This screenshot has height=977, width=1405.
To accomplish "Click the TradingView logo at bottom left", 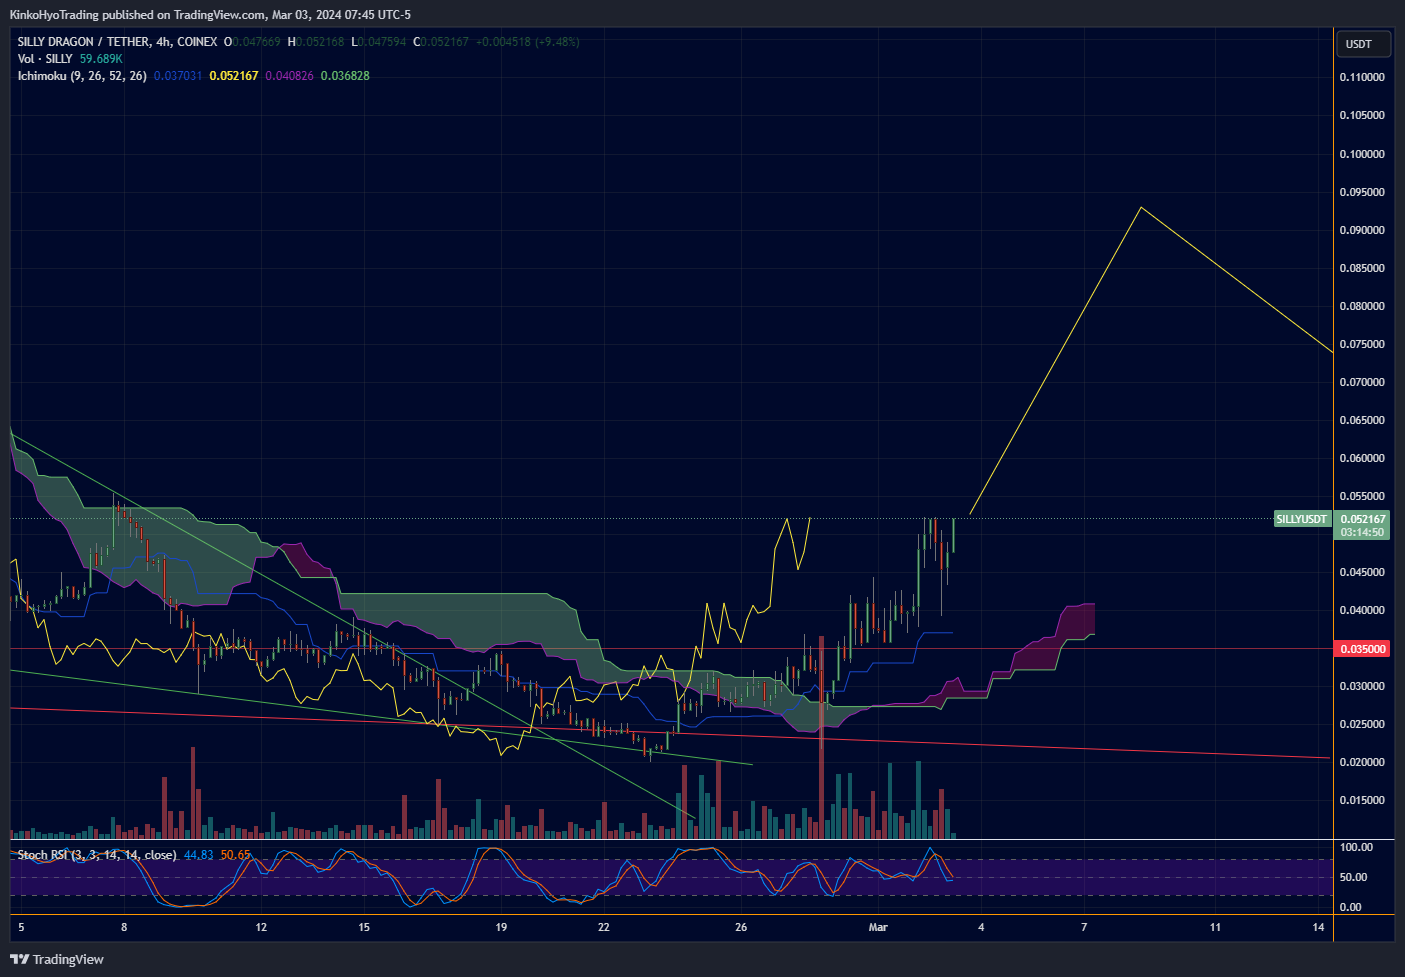I will coord(57,959).
